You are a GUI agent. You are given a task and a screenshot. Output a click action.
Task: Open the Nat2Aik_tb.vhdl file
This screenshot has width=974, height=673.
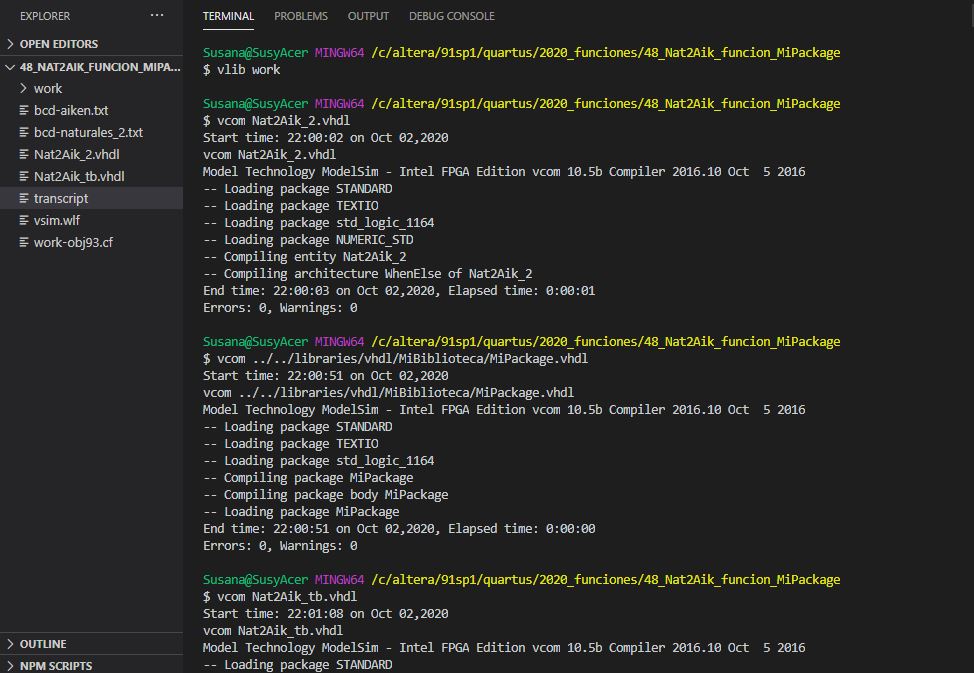79,176
